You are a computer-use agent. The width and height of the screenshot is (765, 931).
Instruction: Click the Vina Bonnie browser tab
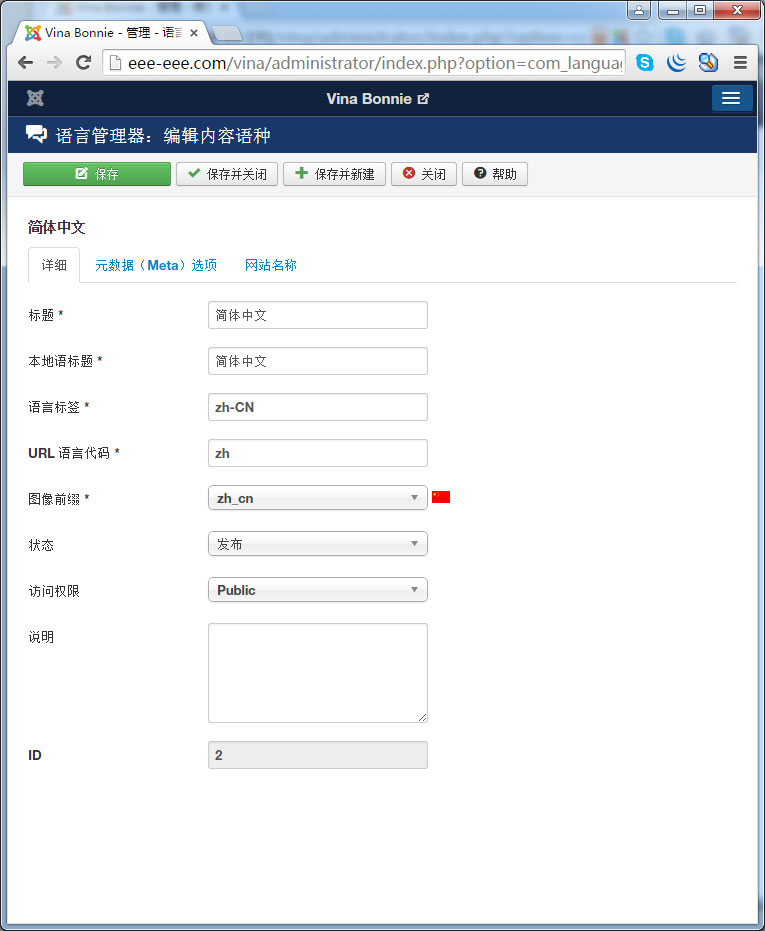coord(113,33)
